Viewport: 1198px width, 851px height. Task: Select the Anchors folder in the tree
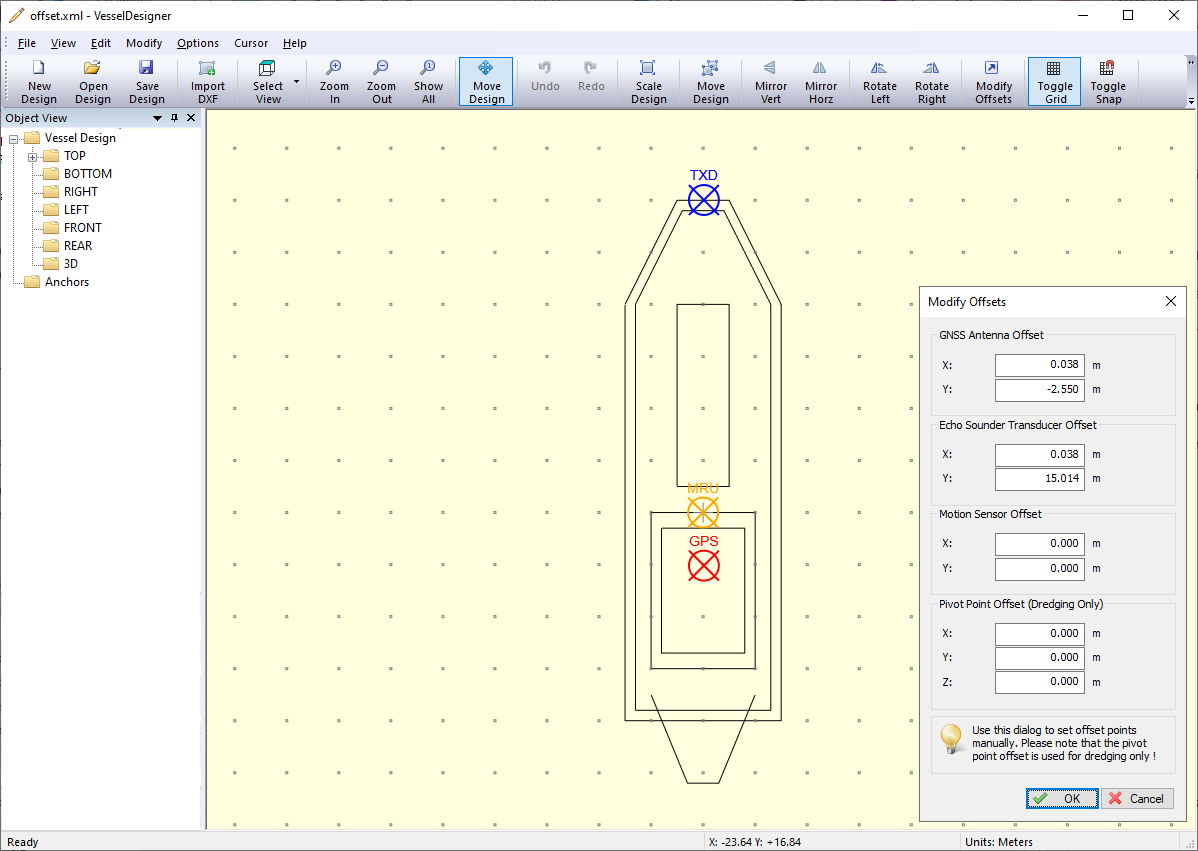[x=66, y=282]
